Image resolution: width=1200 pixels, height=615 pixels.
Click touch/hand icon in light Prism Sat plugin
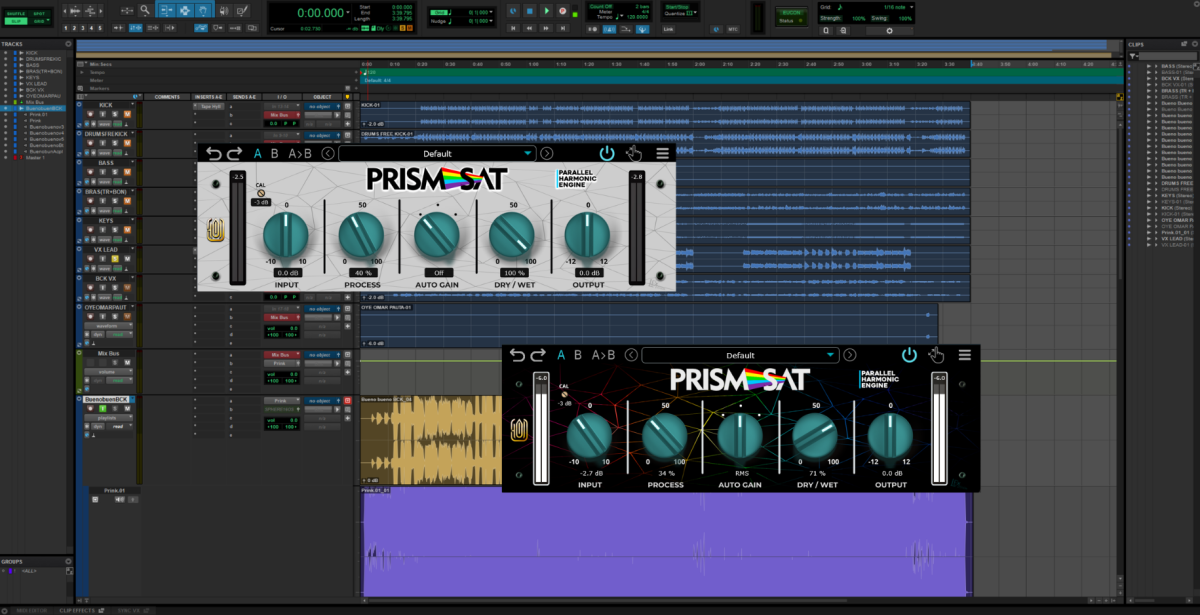(634, 153)
